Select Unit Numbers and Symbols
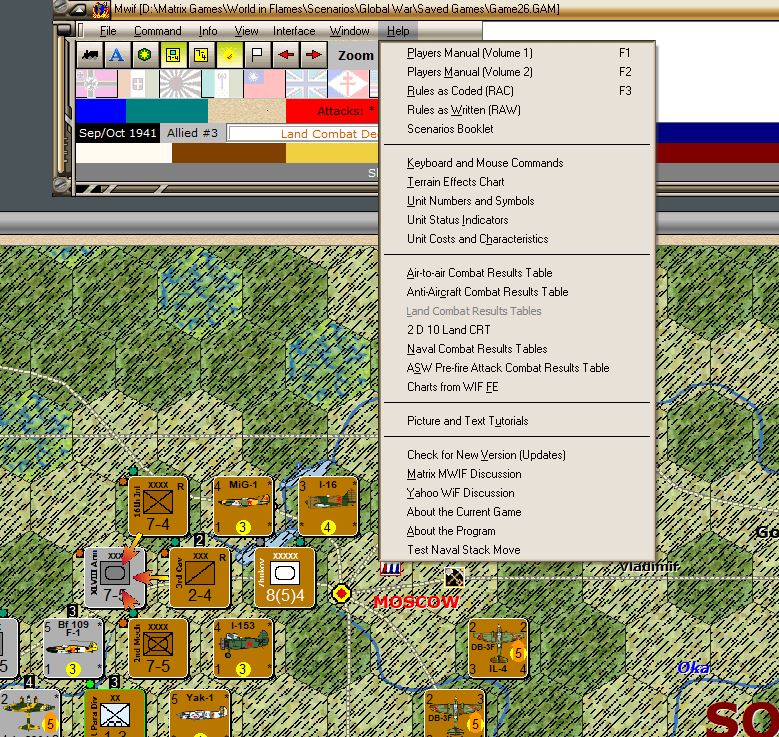Screen dimensions: 779x737 (518, 201)
